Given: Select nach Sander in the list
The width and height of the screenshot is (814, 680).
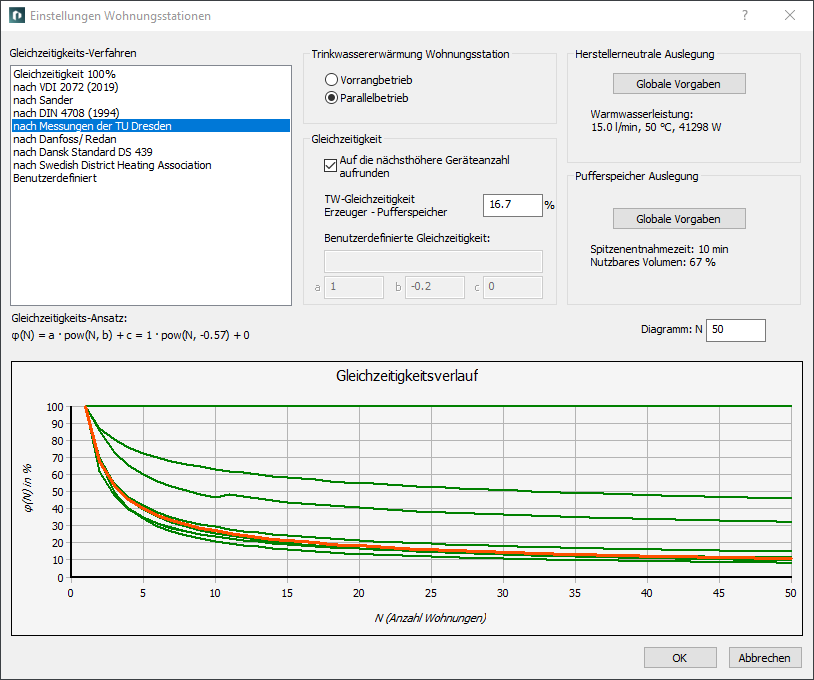Looking at the screenshot, I should click(151, 100).
